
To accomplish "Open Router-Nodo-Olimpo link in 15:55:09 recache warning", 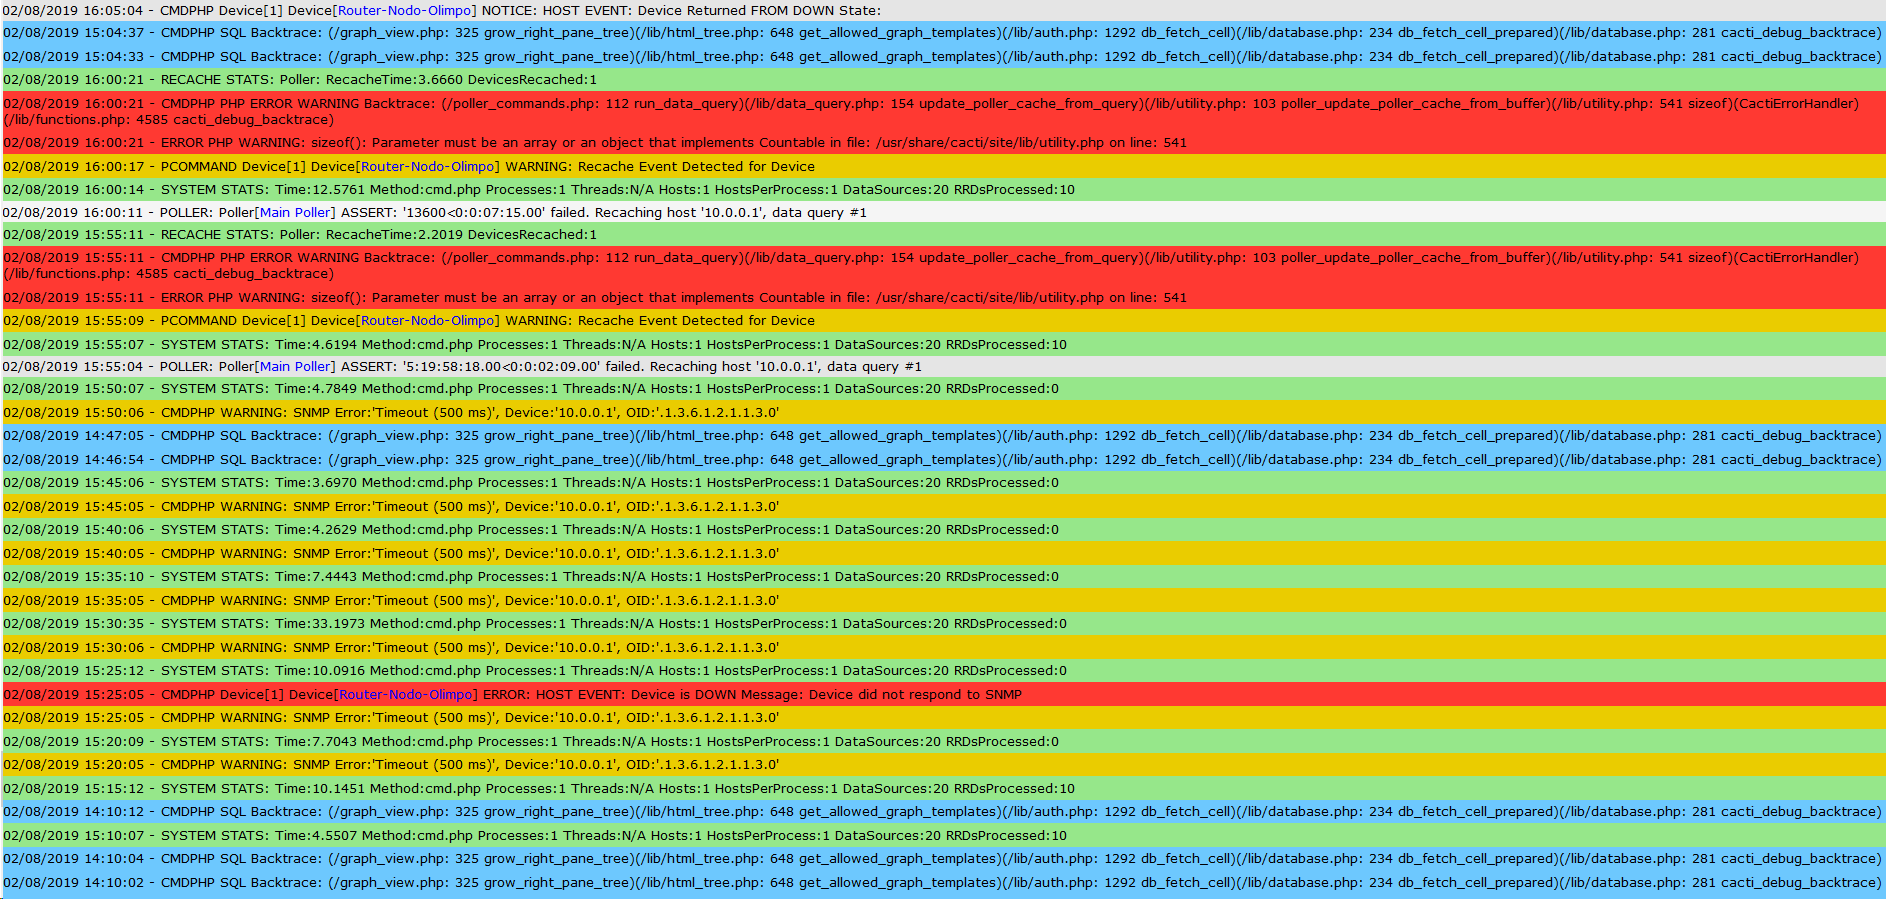I will pyautogui.click(x=427, y=320).
